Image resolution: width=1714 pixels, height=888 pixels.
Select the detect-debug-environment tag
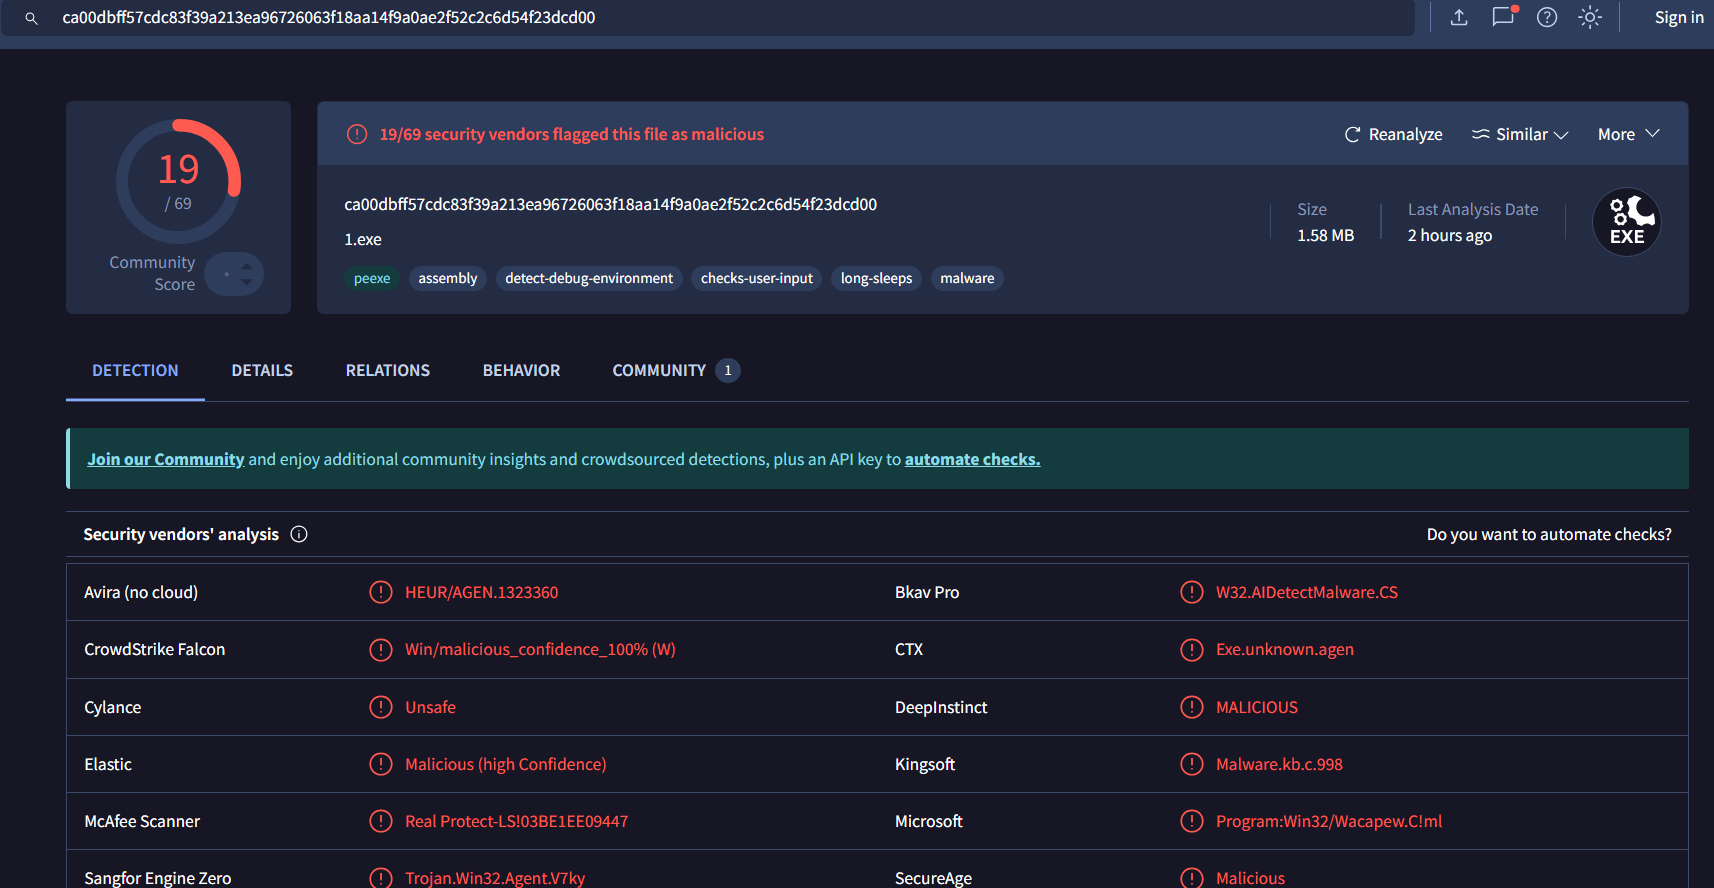pos(589,278)
